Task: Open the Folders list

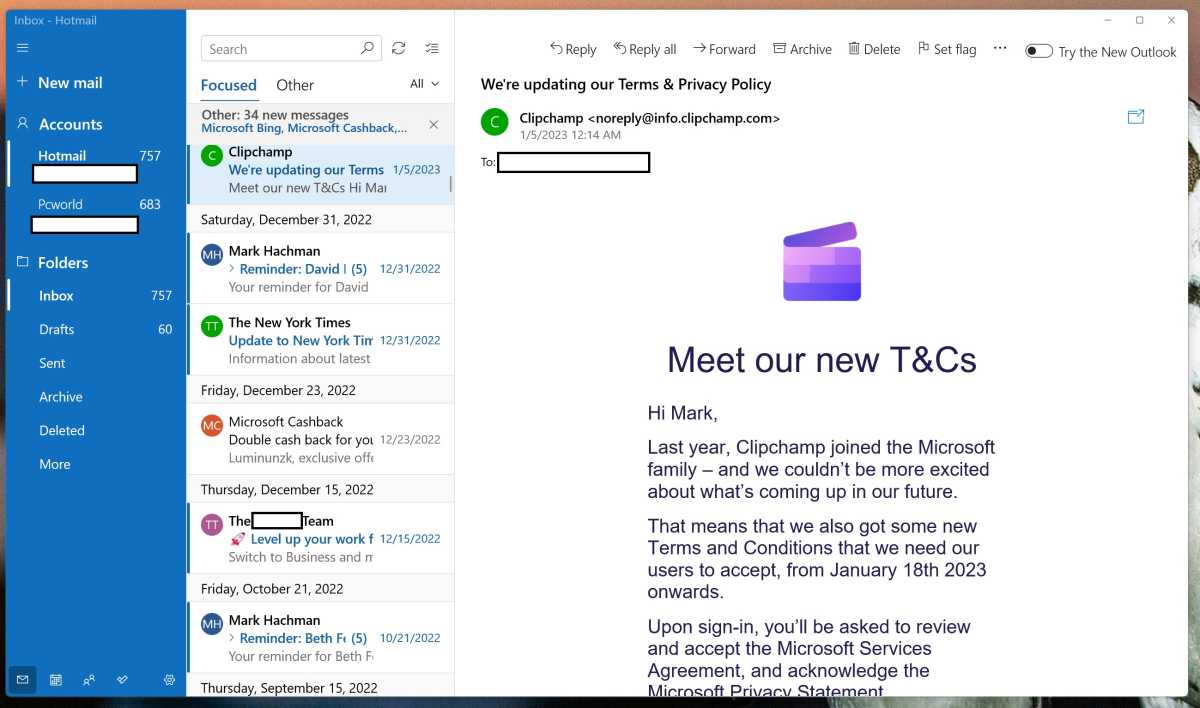Action: pos(53,262)
